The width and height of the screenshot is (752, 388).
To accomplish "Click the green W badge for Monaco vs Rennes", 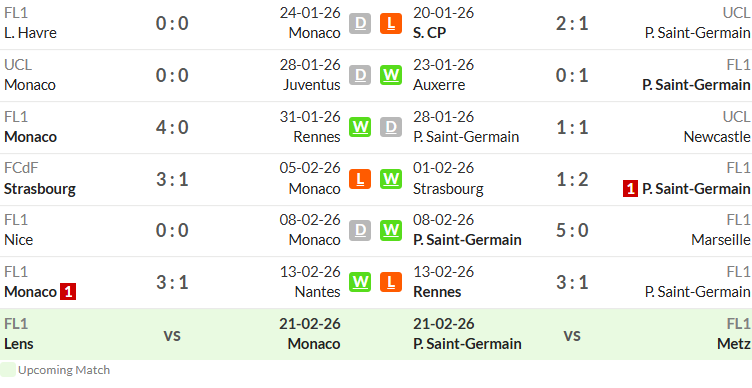I will tap(360, 127).
